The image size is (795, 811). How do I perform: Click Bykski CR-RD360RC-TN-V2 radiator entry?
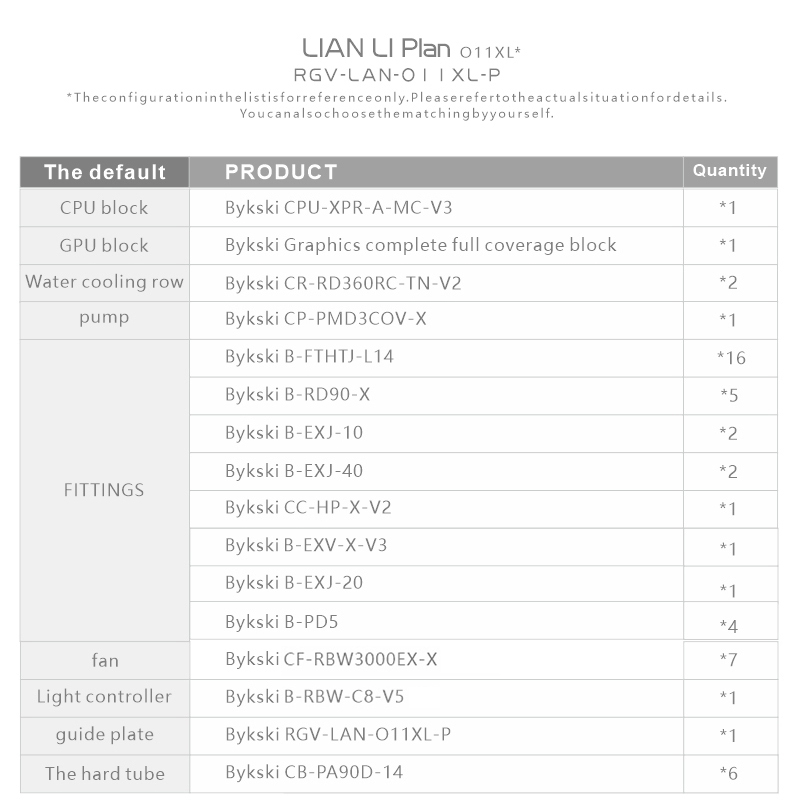coord(343,283)
